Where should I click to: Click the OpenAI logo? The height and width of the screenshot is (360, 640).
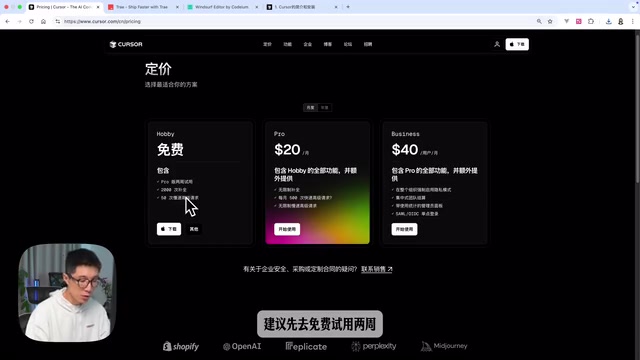pyautogui.click(x=242, y=347)
